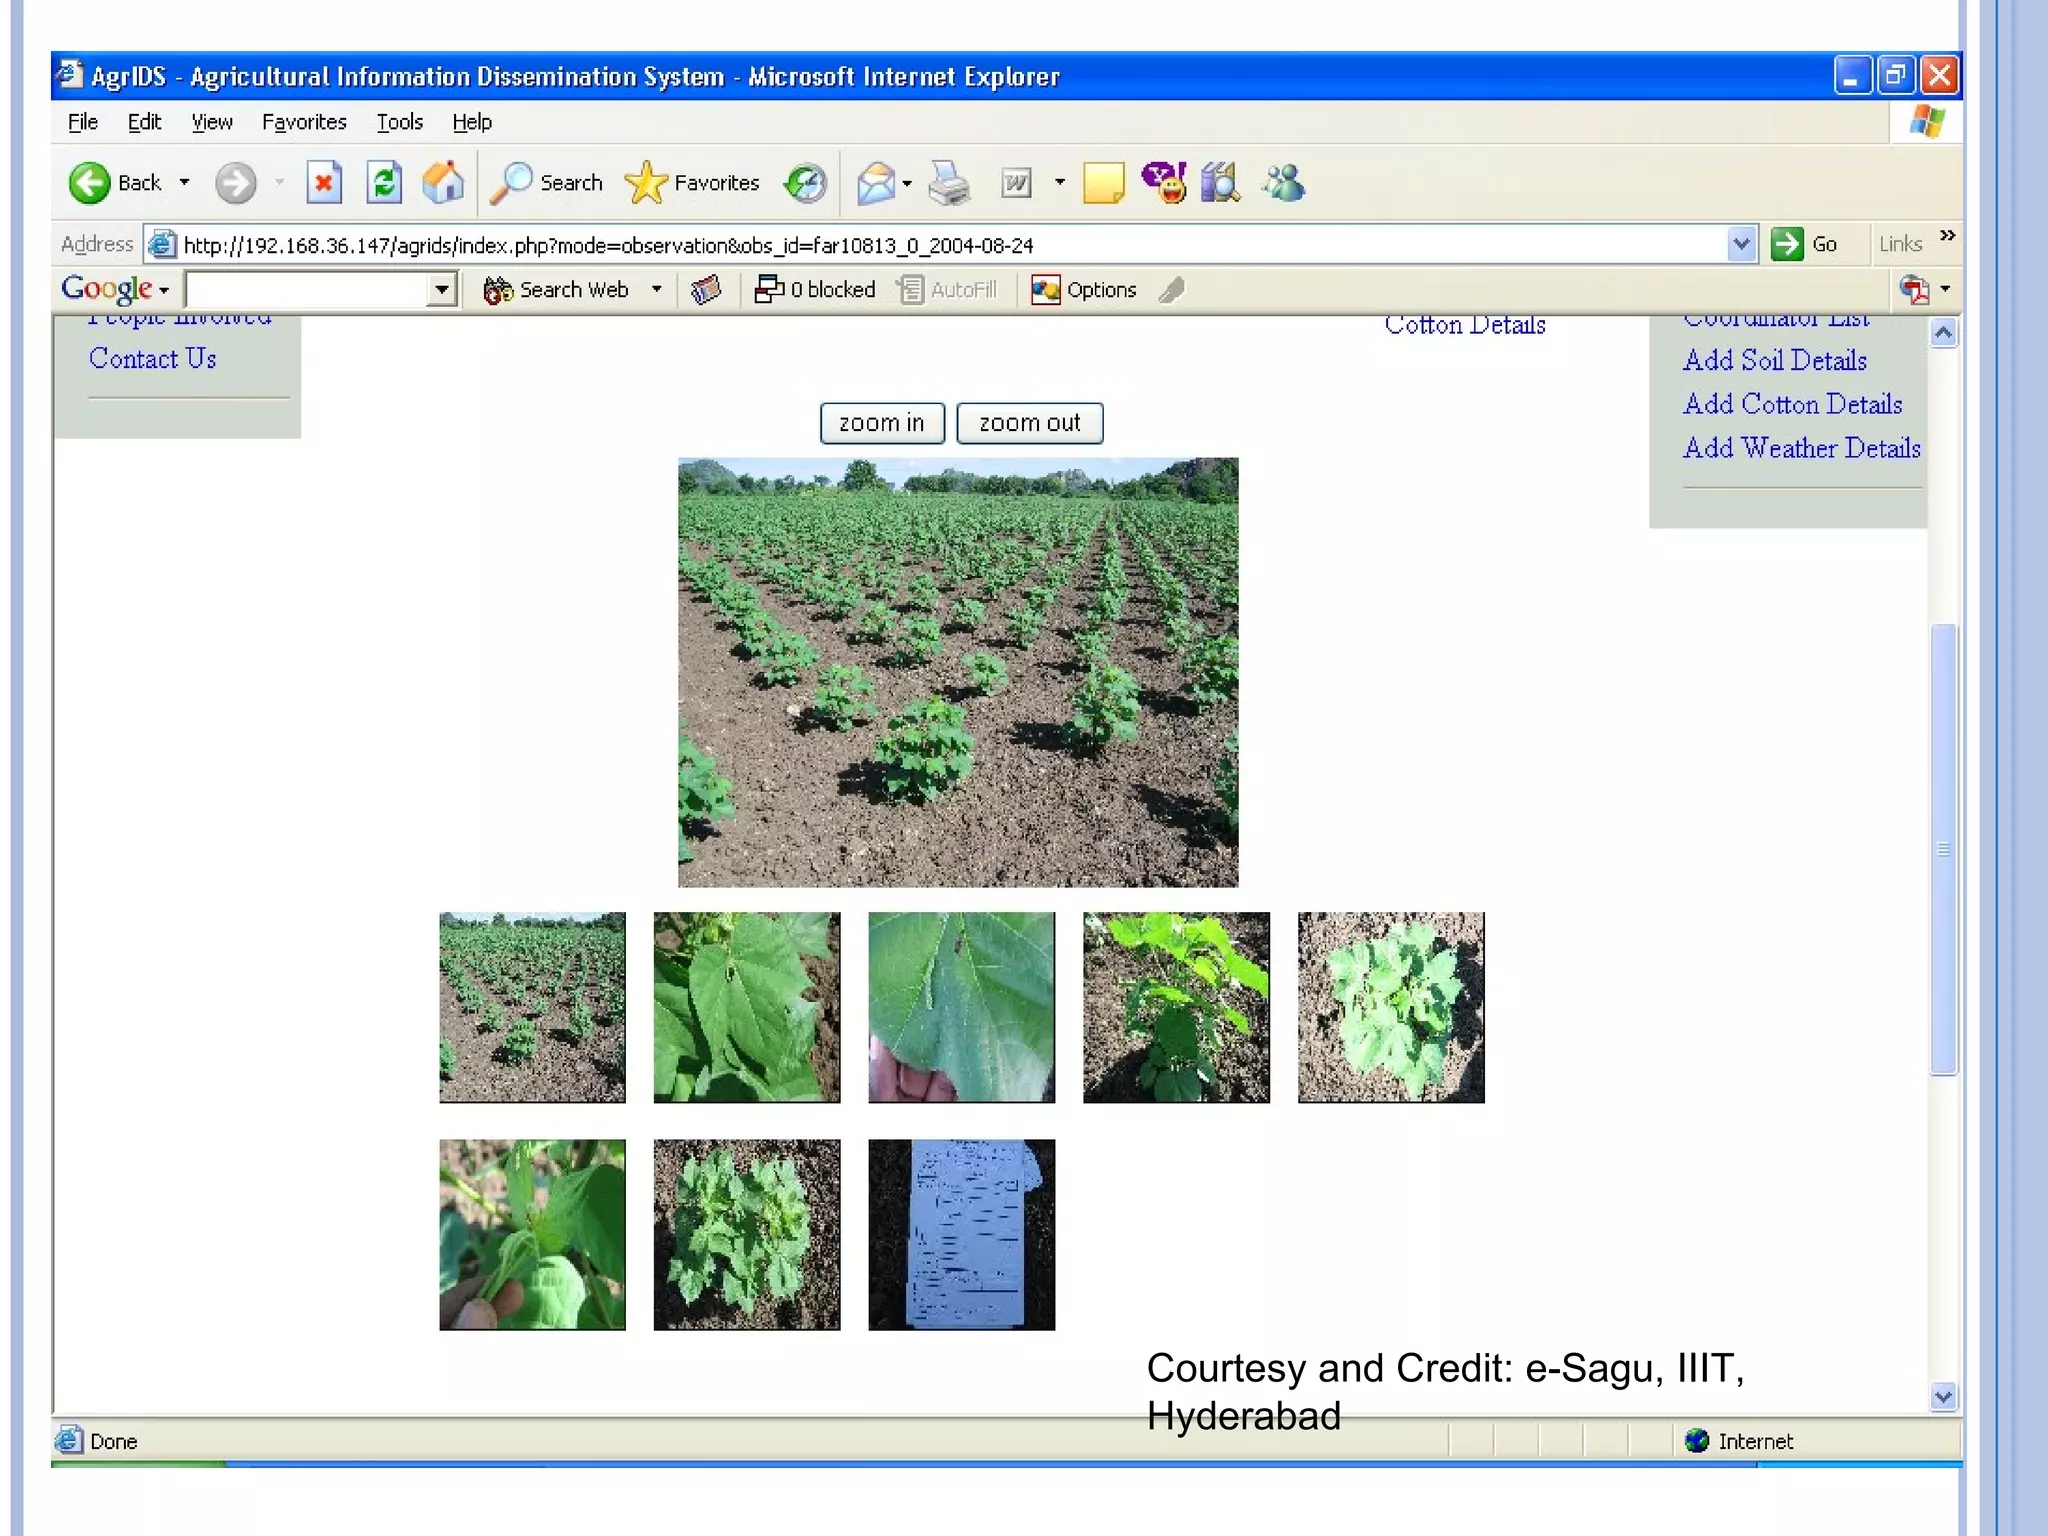Open the Mail dropdown arrow

click(907, 183)
